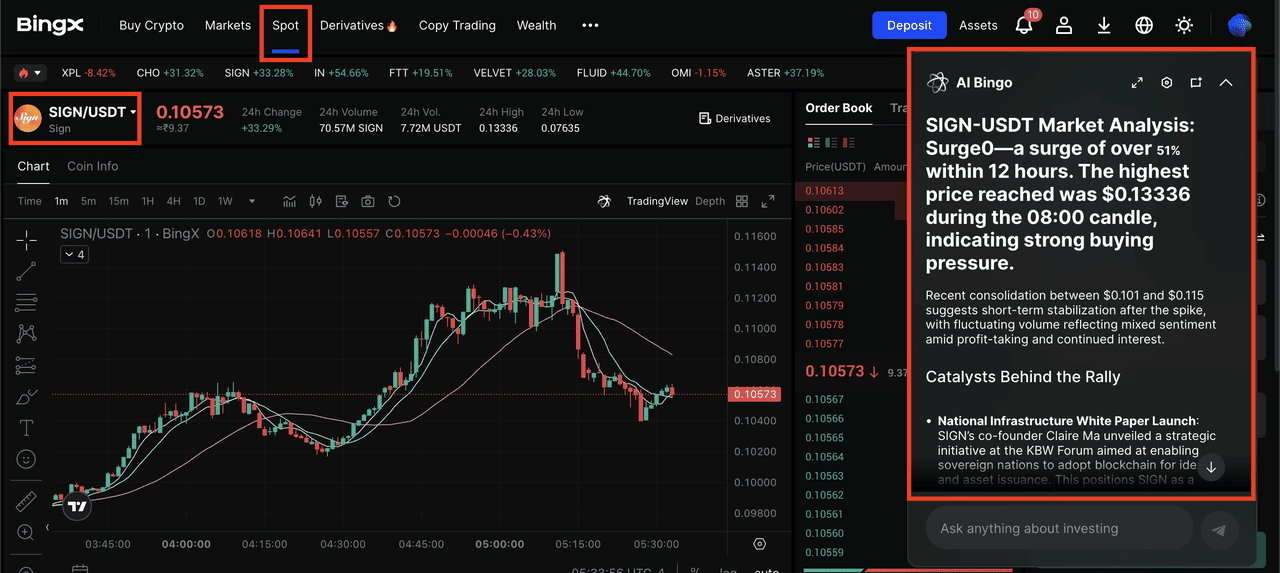The width and height of the screenshot is (1280, 573).
Task: Click the chart reset refresh icon
Action: (394, 201)
